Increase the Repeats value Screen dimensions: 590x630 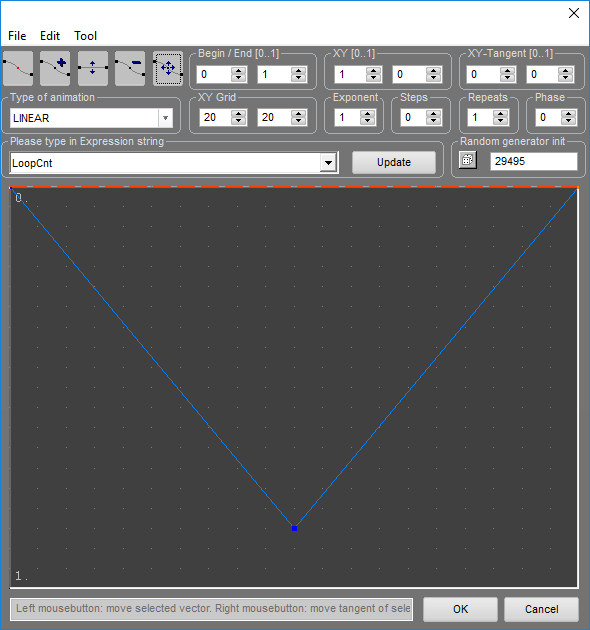(500, 113)
